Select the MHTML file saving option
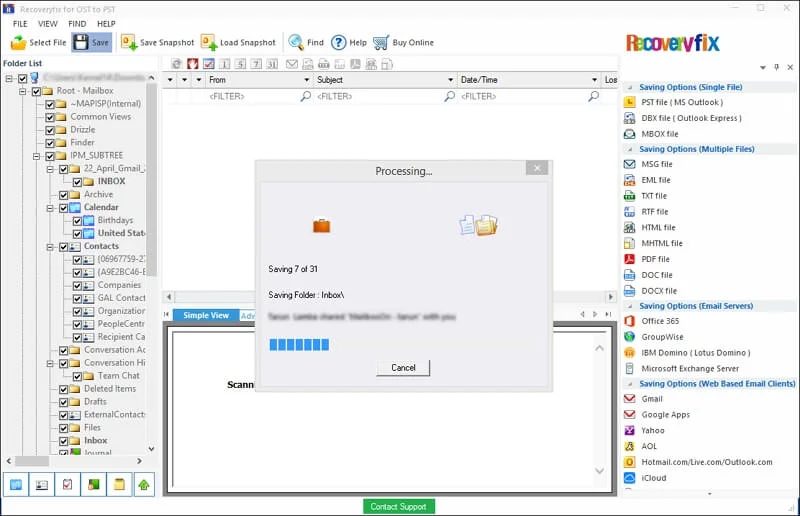 point(654,243)
